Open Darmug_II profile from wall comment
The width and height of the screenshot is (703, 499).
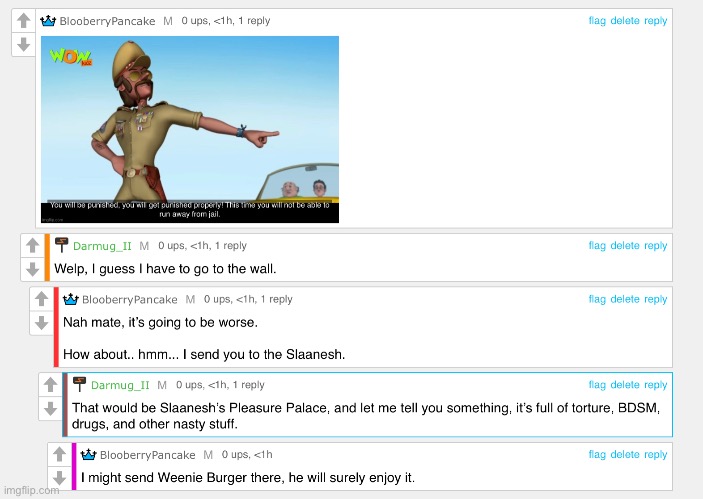tap(102, 246)
